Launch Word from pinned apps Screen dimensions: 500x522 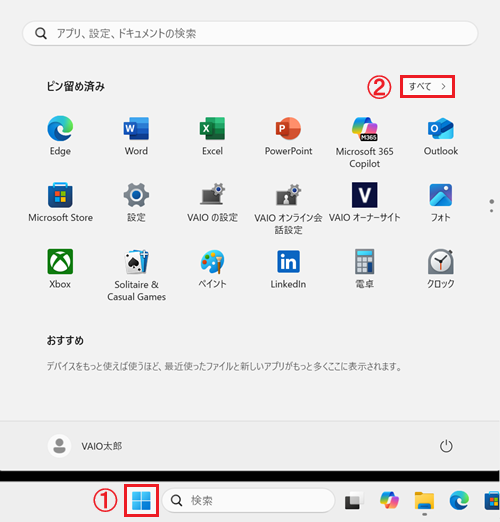[136, 135]
